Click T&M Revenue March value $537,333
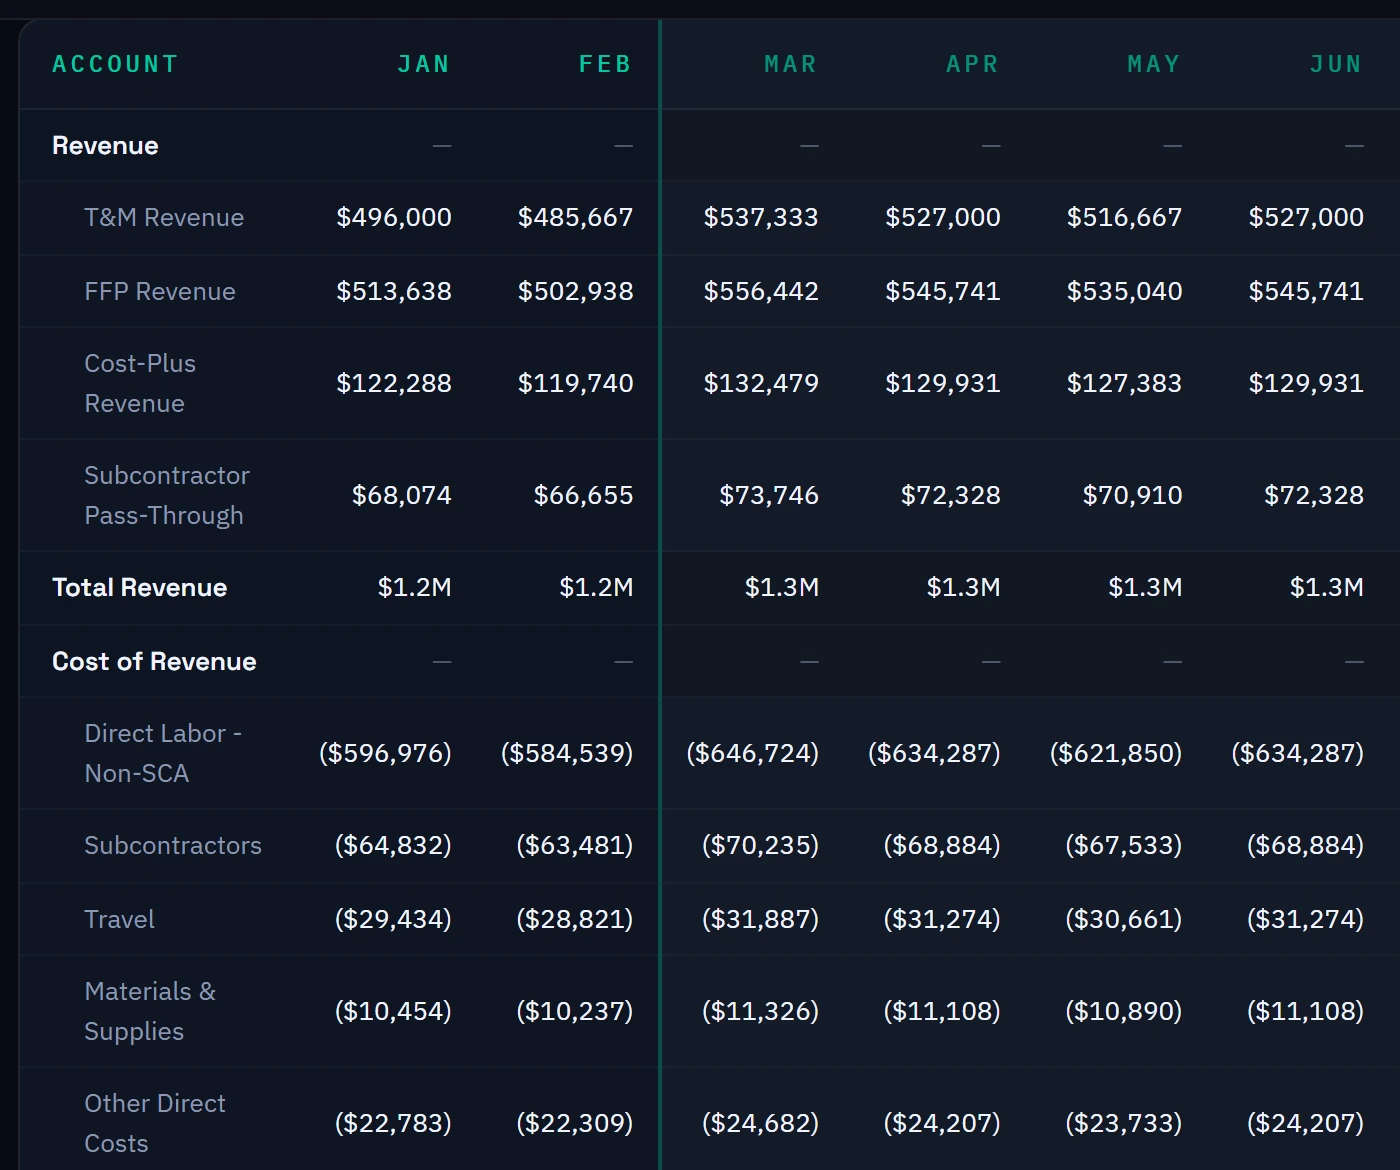Screen dimensions: 1400x1170 (761, 218)
